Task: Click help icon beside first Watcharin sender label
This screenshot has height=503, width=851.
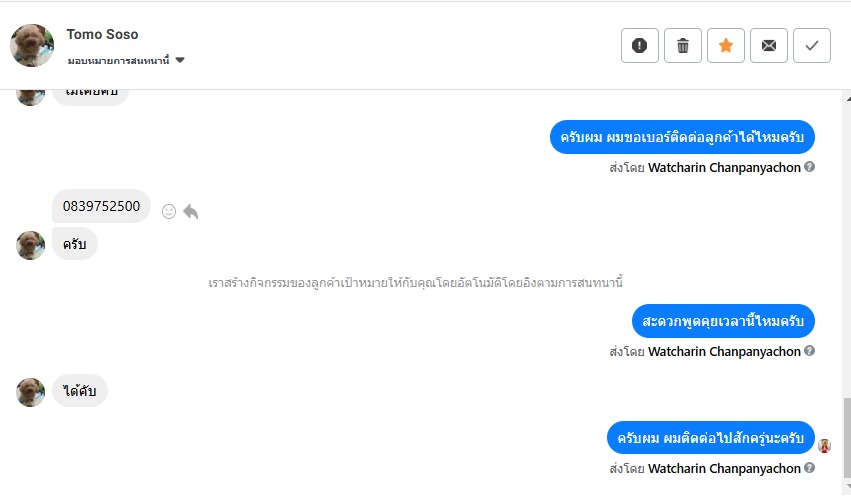Action: pyautogui.click(x=810, y=167)
